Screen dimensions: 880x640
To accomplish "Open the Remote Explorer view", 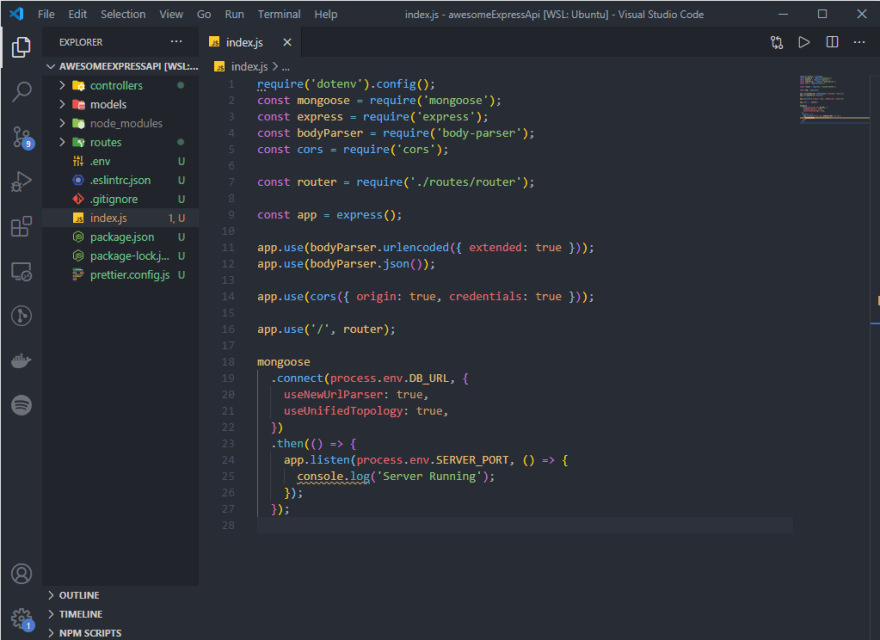I will (x=21, y=271).
